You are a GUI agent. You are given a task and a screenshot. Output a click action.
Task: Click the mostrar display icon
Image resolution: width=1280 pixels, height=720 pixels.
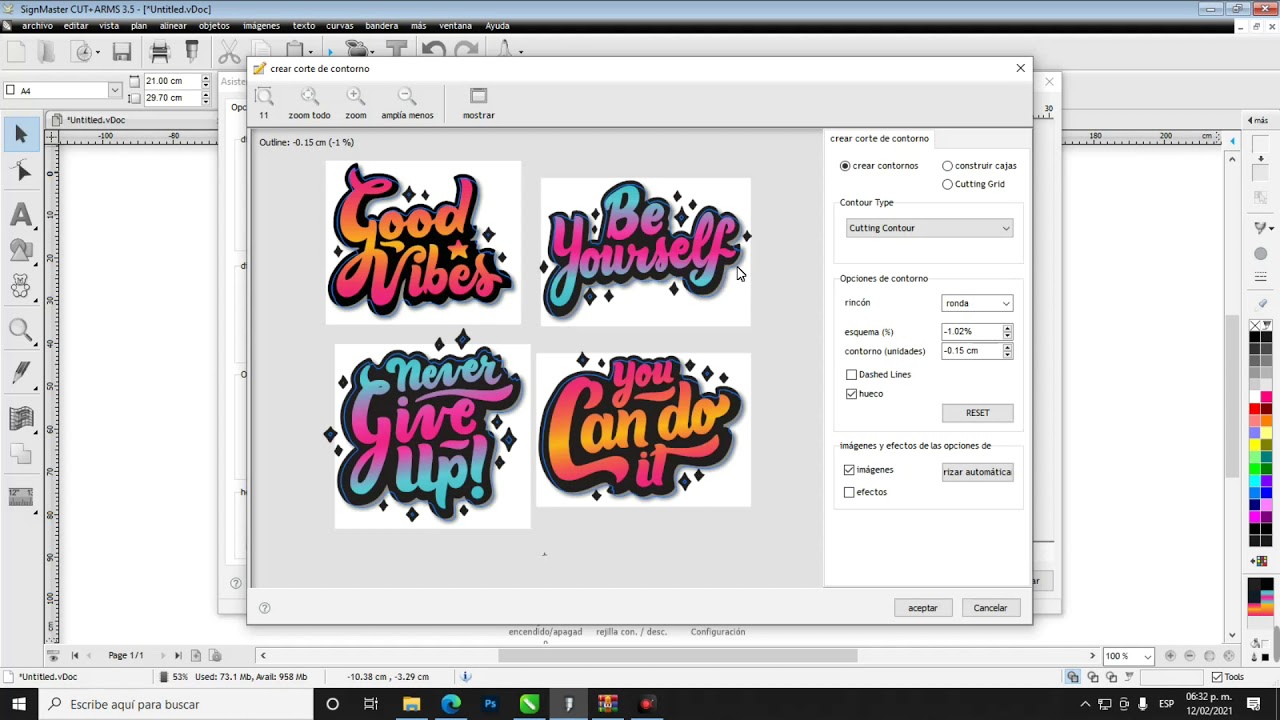point(478,96)
